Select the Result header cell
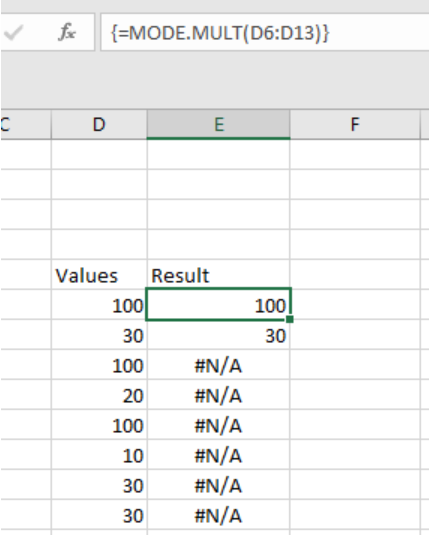This screenshot has width=429, height=535. coord(218,275)
